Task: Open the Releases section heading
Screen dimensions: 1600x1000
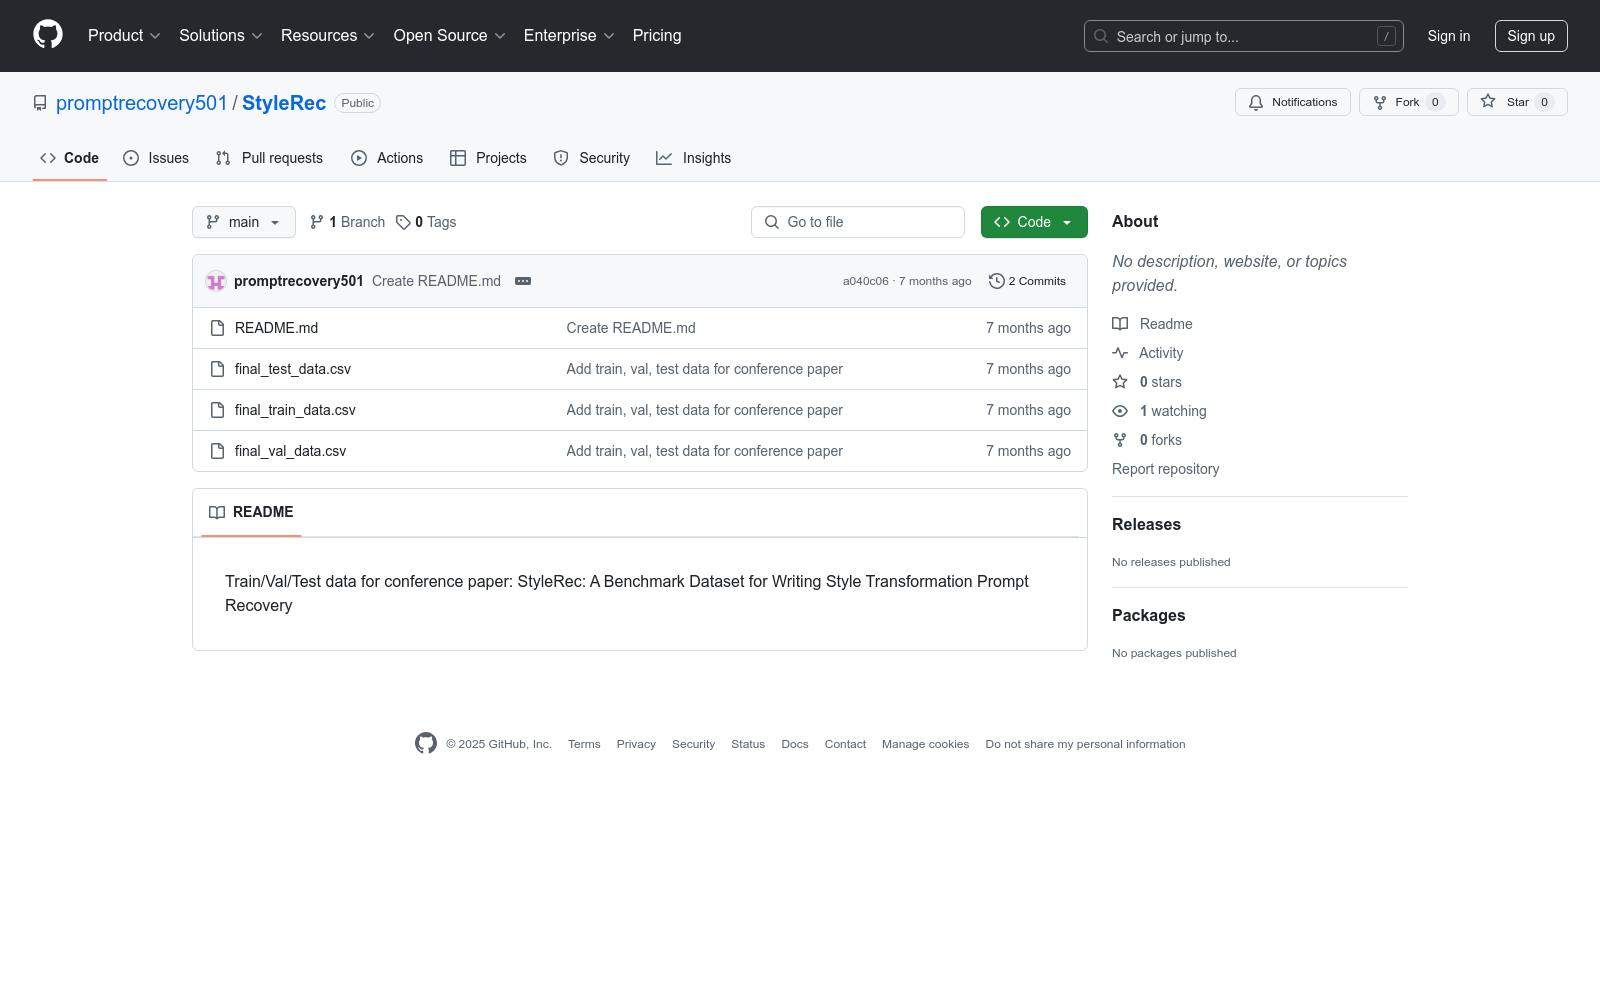Action: click(x=1146, y=524)
